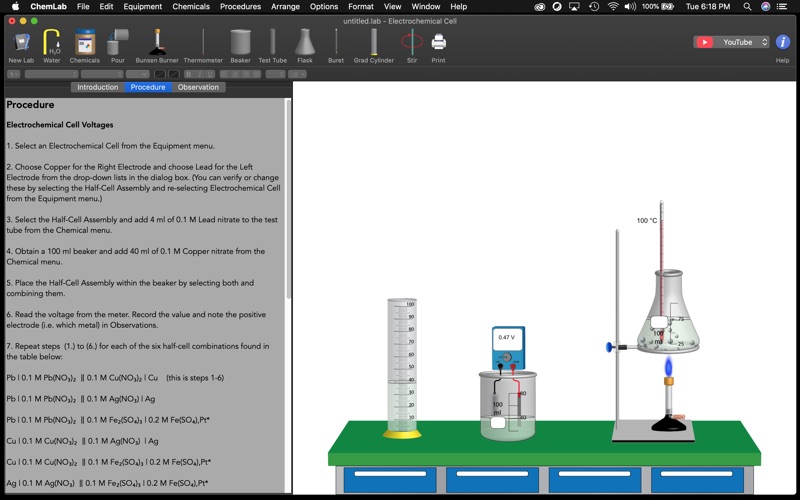Click the procedure panel vertical scrollbar

click(x=288, y=199)
